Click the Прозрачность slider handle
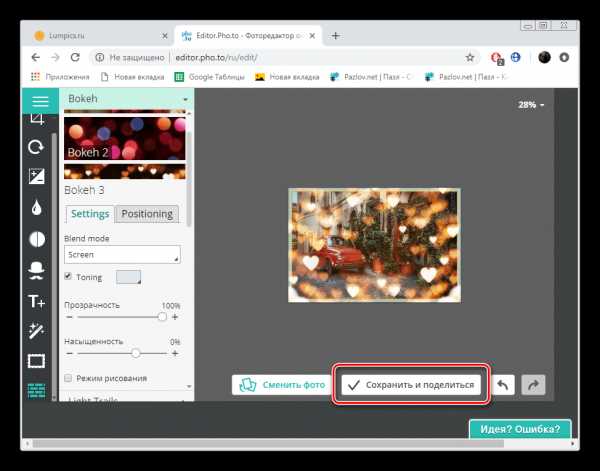600x471 pixels. (x=162, y=317)
